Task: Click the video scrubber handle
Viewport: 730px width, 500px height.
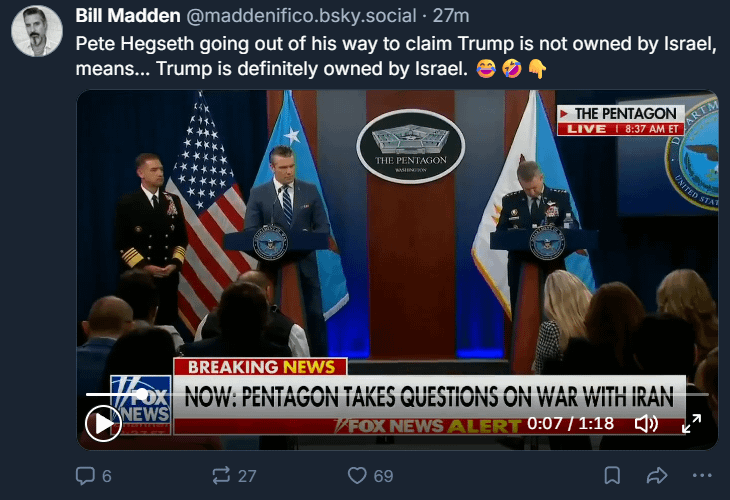Action: pyautogui.click(x=142, y=394)
